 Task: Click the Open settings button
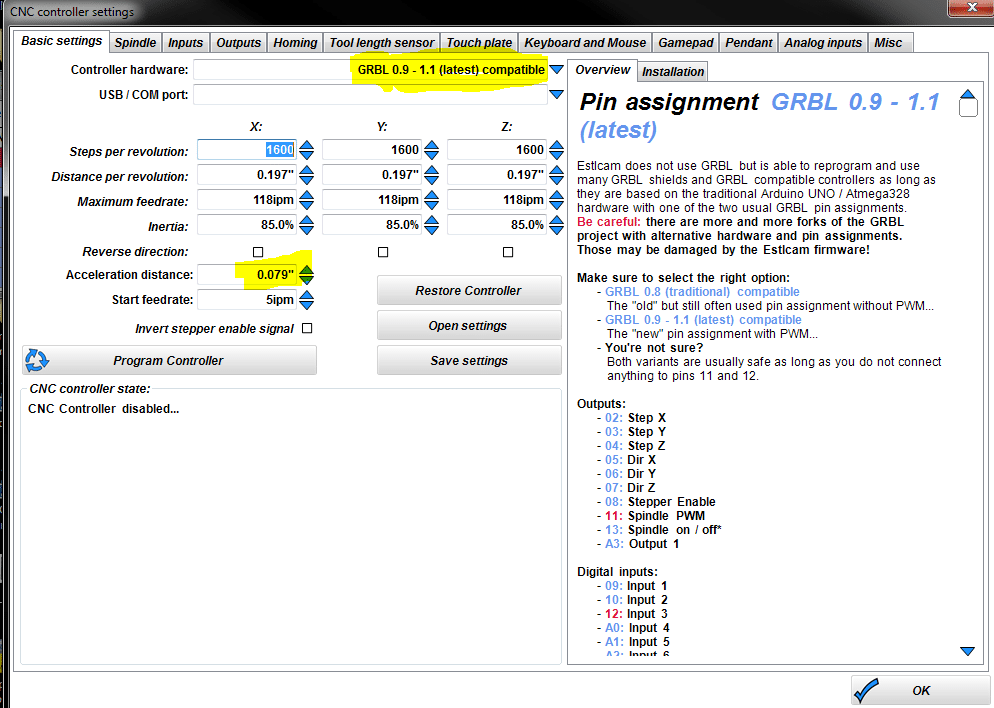469,325
